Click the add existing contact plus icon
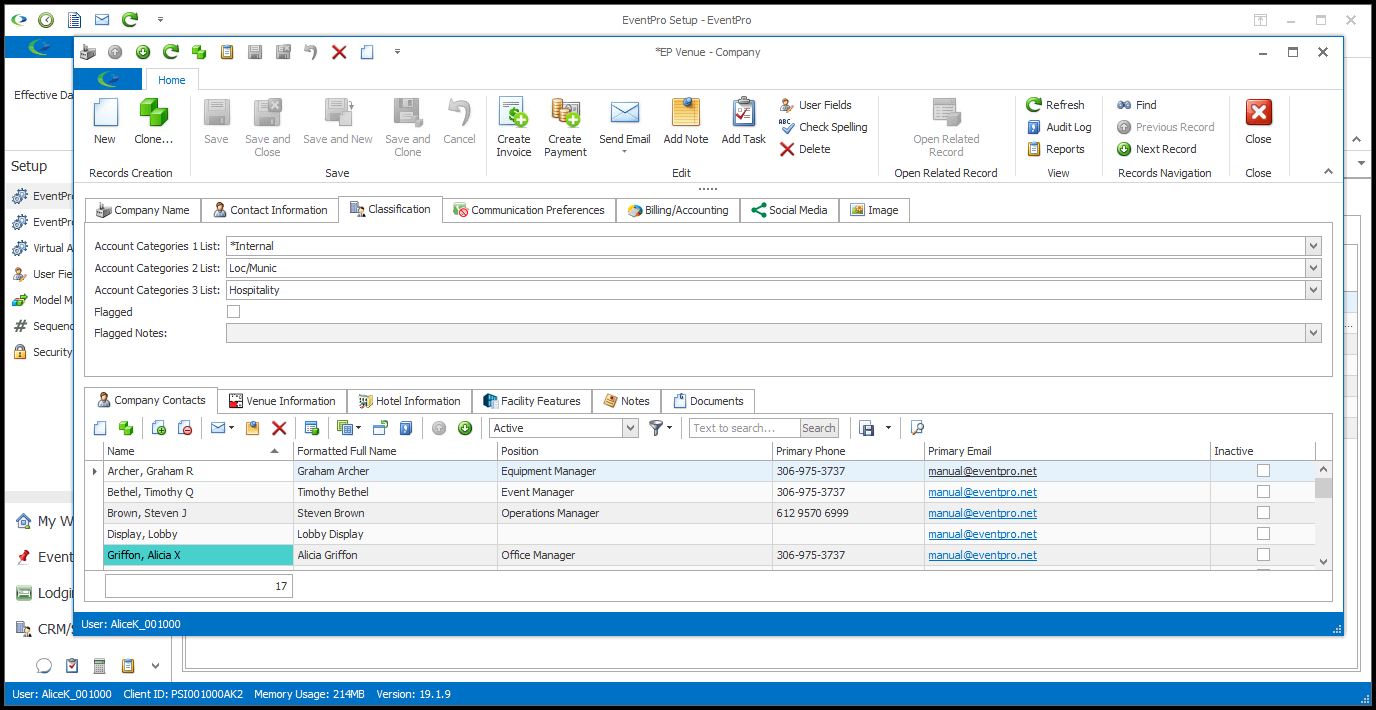The width and height of the screenshot is (1376, 710). coord(159,428)
